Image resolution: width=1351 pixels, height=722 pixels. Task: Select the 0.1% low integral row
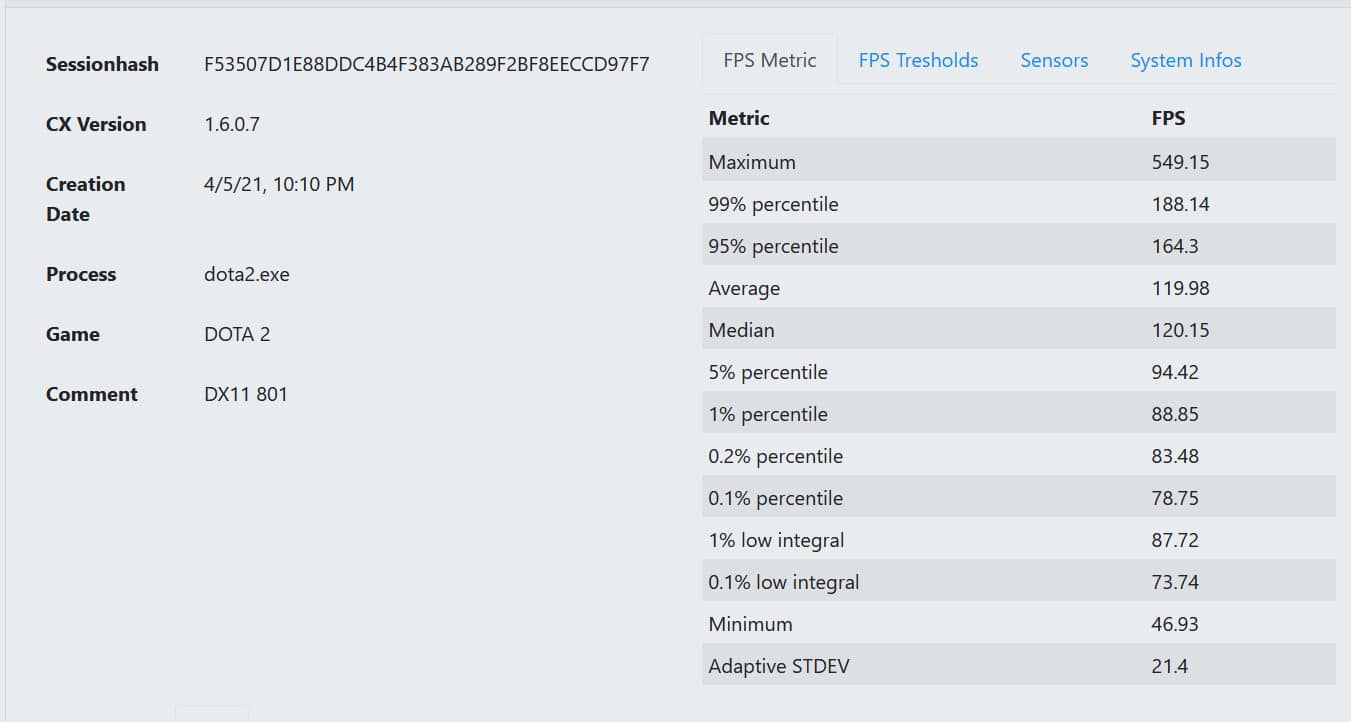pyautogui.click(x=1019, y=582)
